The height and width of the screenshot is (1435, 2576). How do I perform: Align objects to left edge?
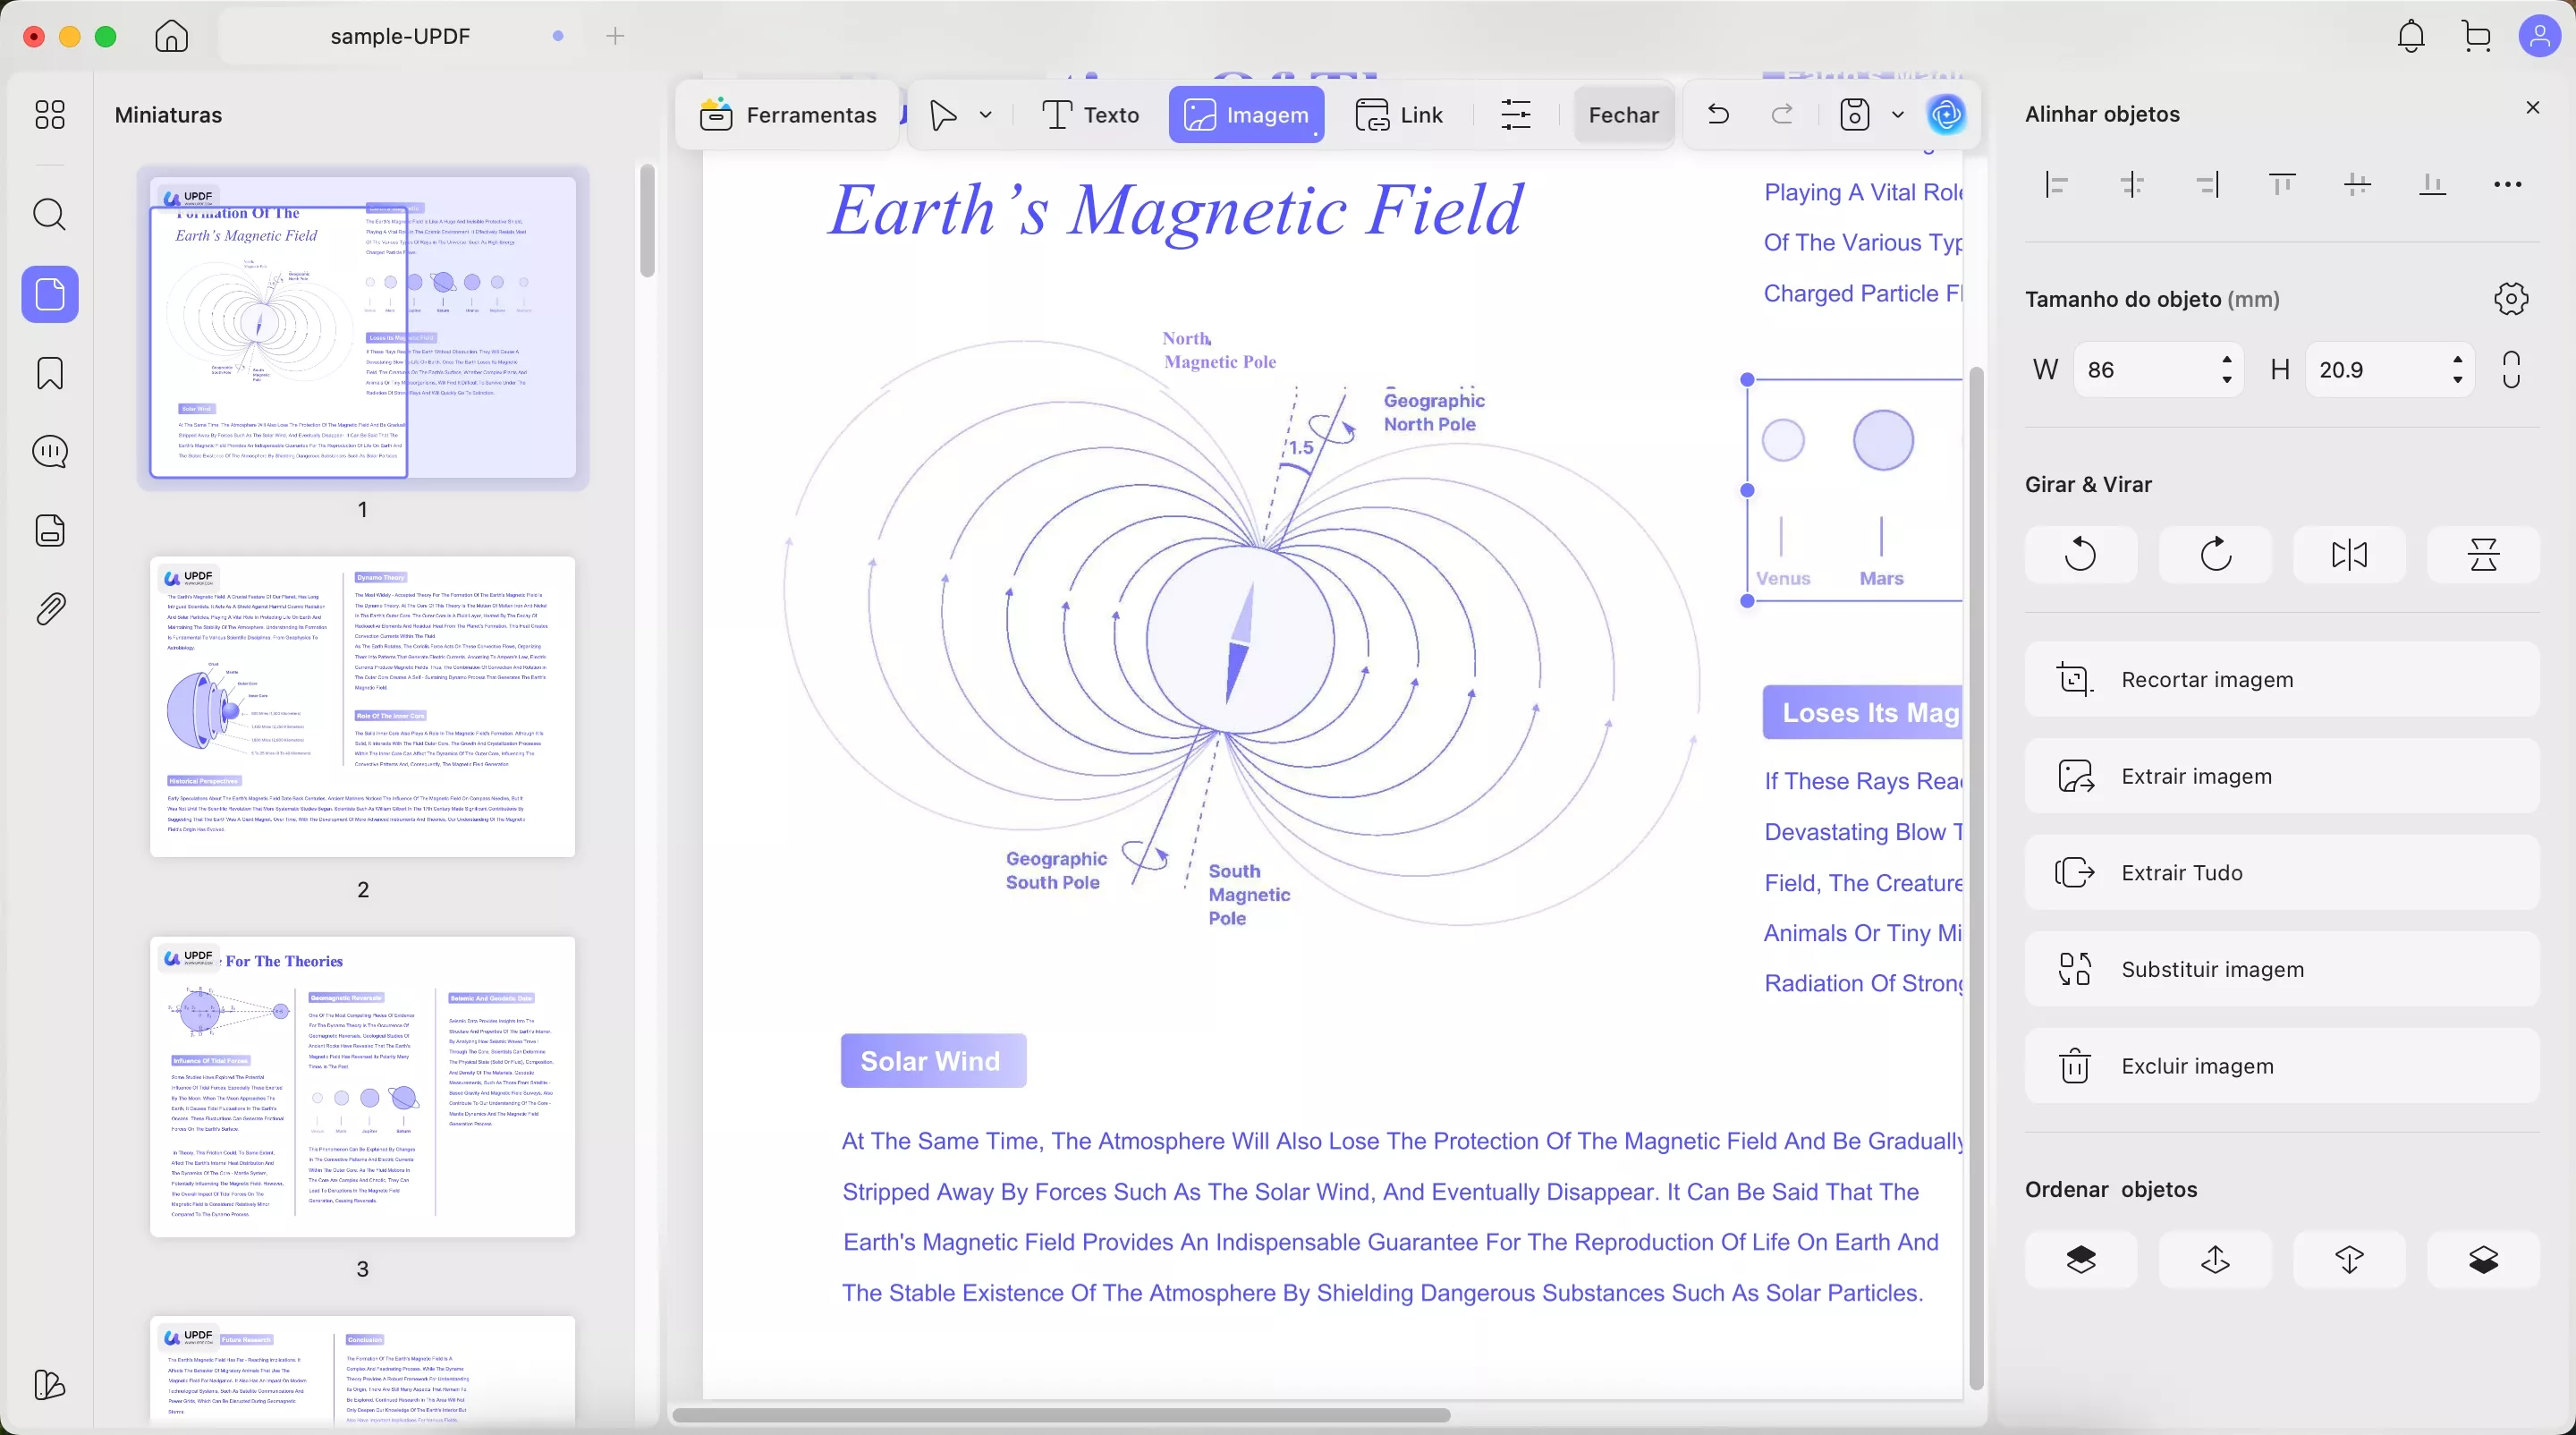click(2056, 184)
